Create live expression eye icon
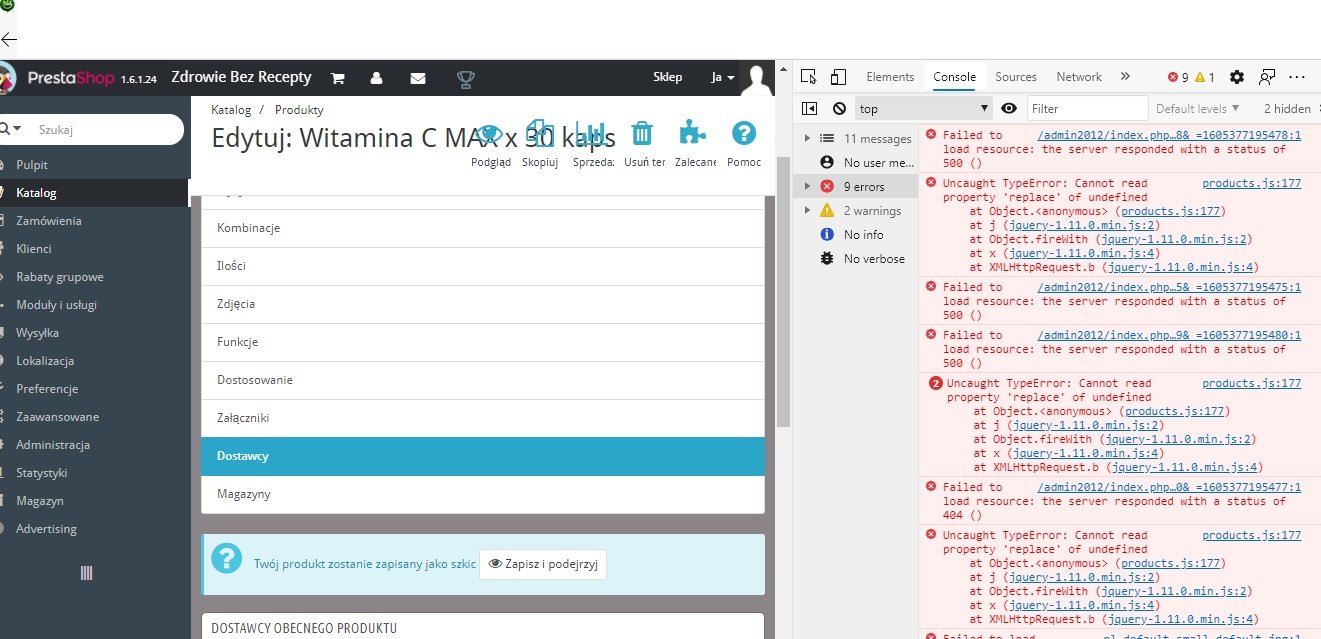Image resolution: width=1321 pixels, height=639 pixels. click(x=1009, y=109)
